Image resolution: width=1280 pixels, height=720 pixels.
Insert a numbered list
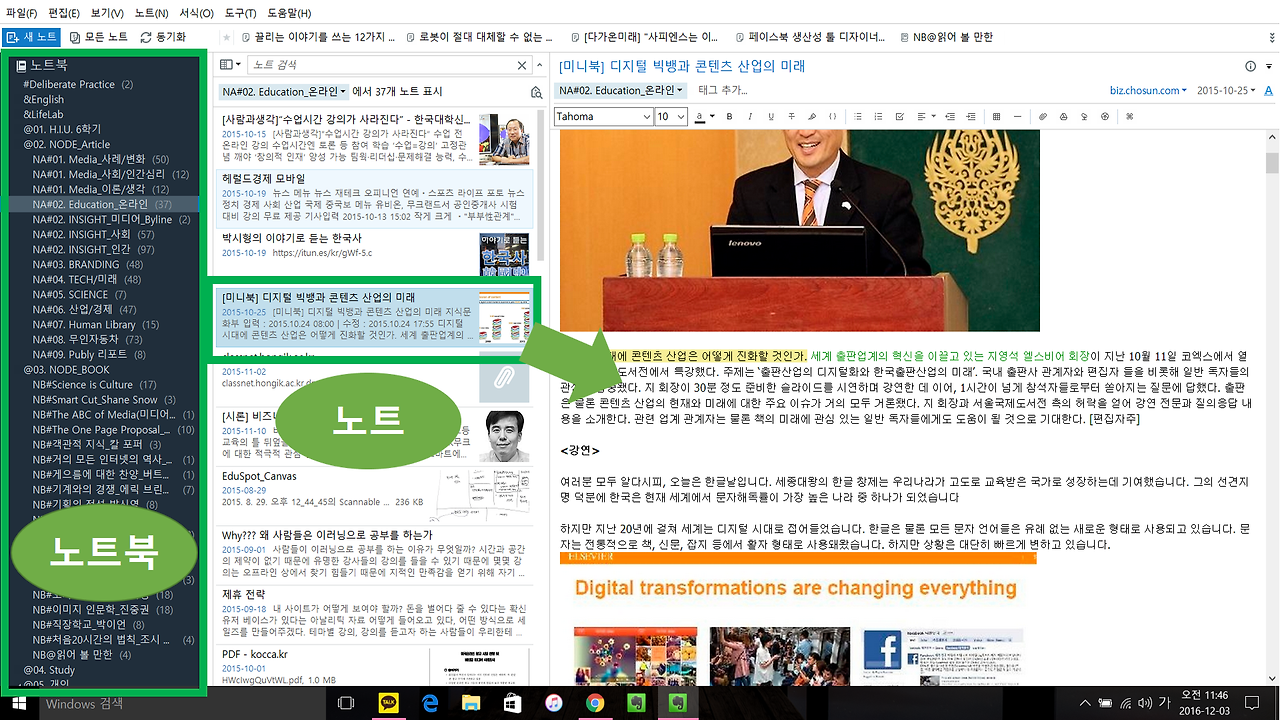[879, 117]
